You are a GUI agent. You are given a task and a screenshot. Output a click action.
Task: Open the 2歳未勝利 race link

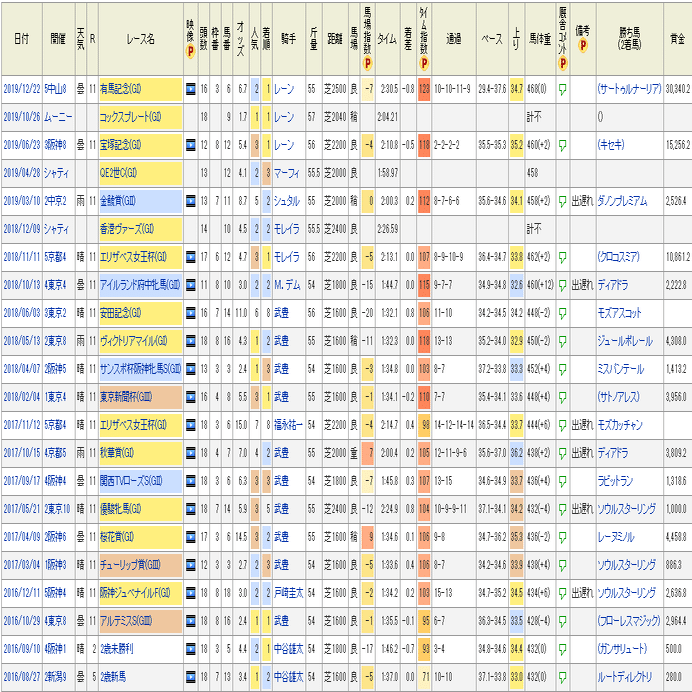tap(117, 649)
